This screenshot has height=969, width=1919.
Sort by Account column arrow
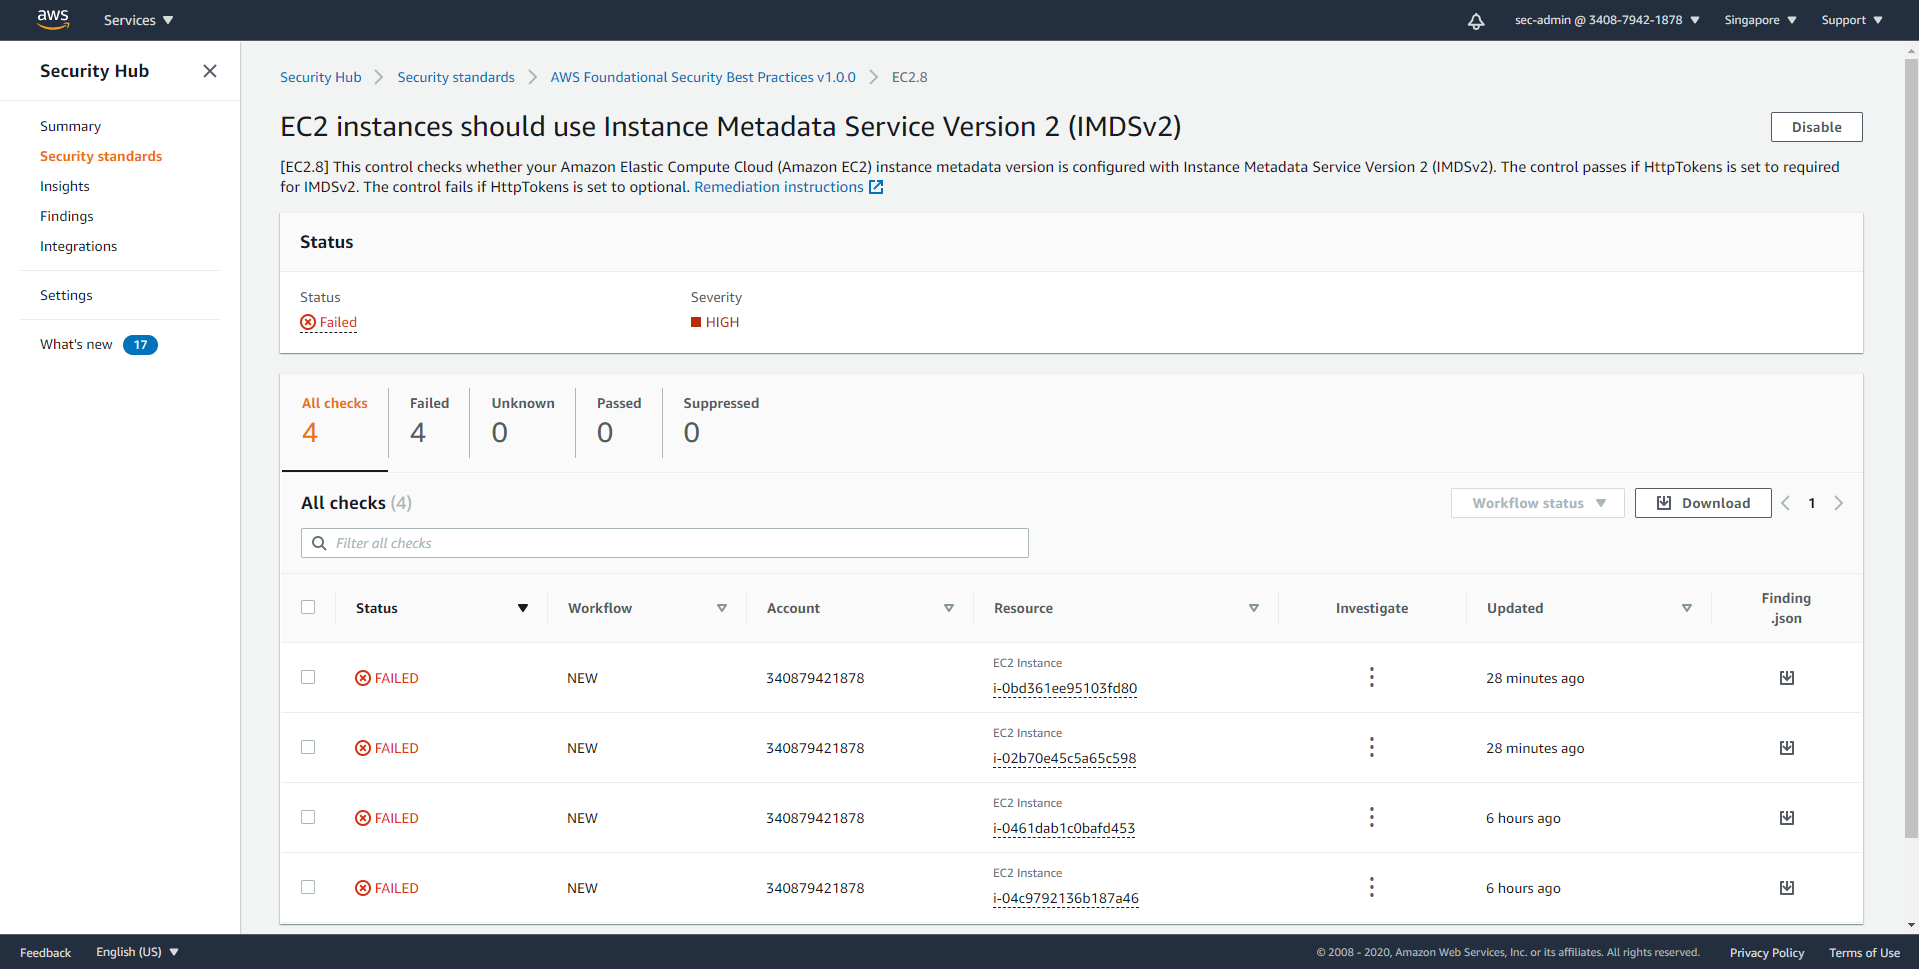point(949,608)
